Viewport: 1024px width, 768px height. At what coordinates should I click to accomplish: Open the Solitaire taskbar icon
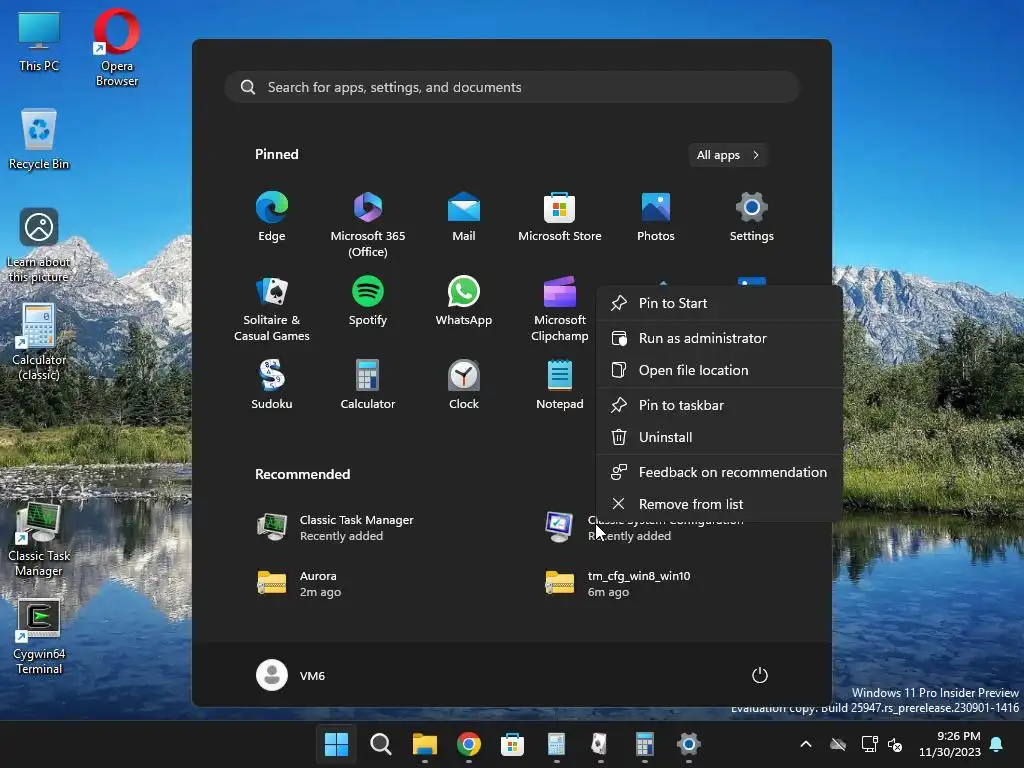pyautogui.click(x=600, y=744)
